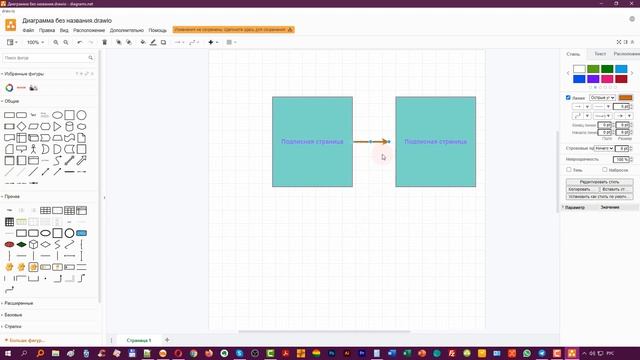This screenshot has height=360, width=640.
Task: Click the Редактировать стиль button
Action: pyautogui.click(x=599, y=182)
